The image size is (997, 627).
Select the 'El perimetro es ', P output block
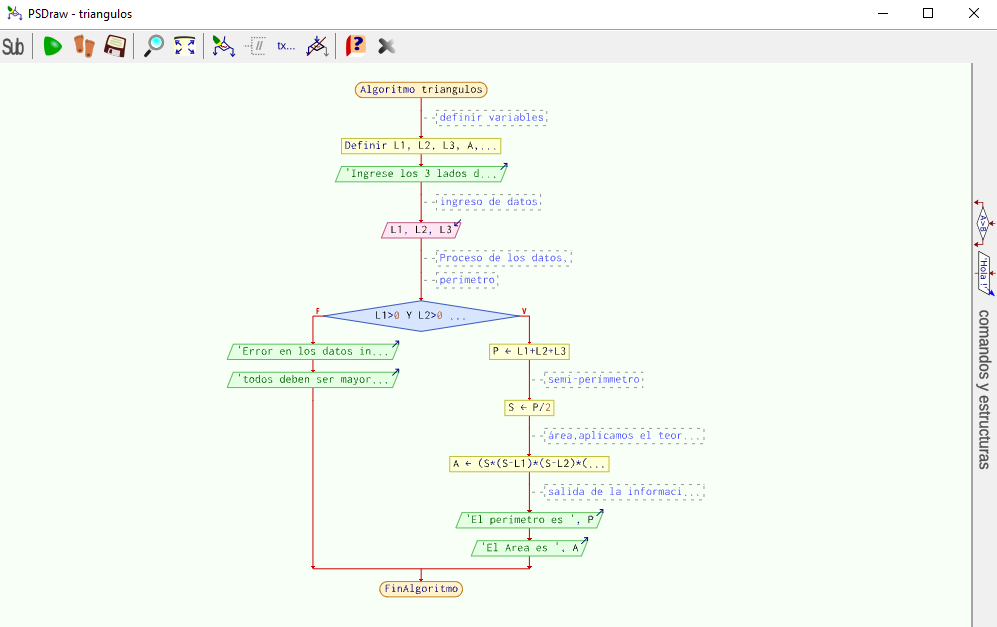click(x=529, y=520)
